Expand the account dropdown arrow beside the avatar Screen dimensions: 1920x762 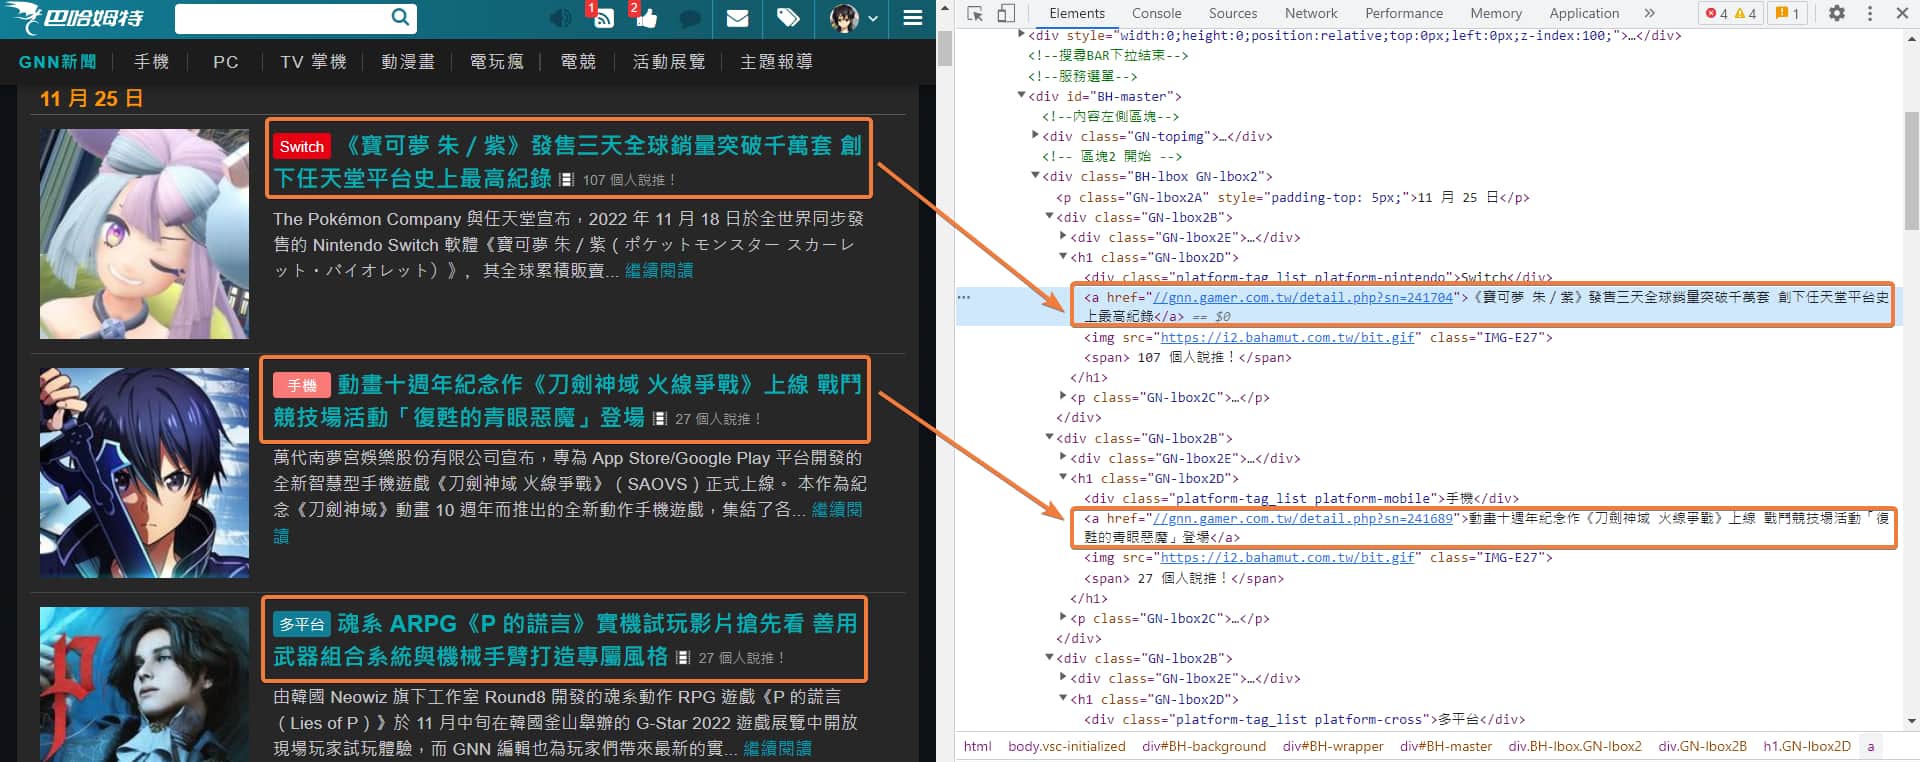pyautogui.click(x=873, y=18)
